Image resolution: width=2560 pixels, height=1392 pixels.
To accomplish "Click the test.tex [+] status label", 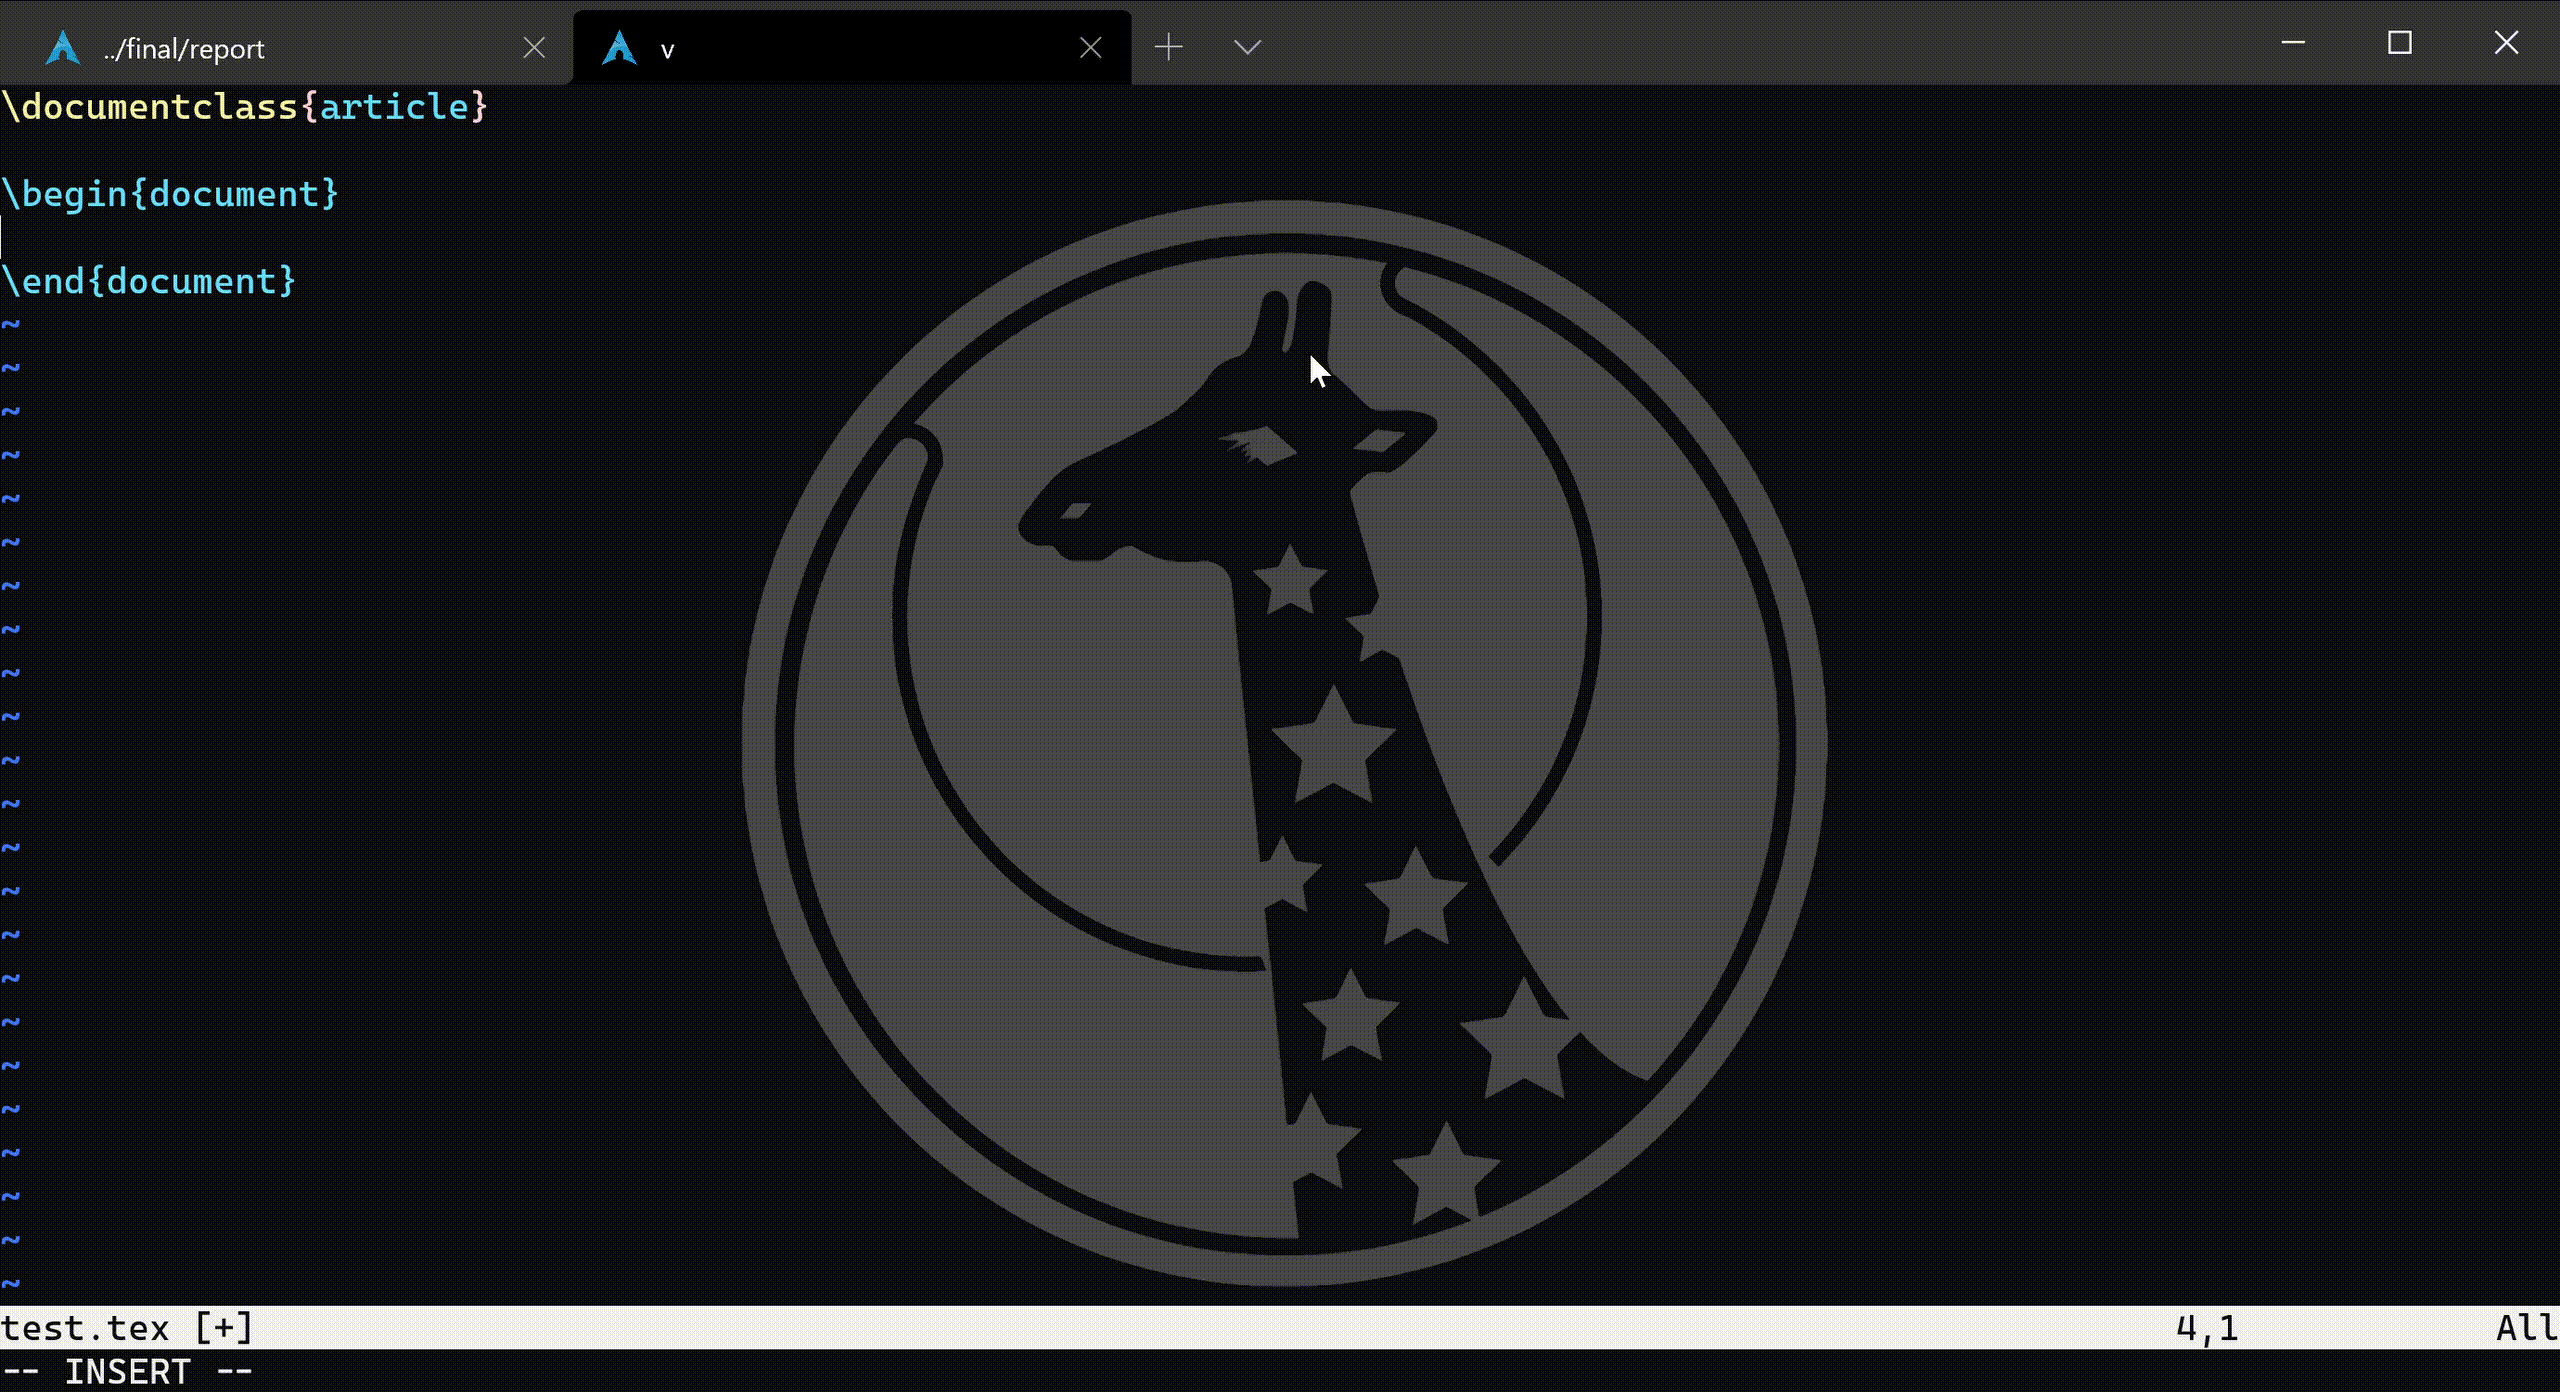I will pyautogui.click(x=127, y=1328).
